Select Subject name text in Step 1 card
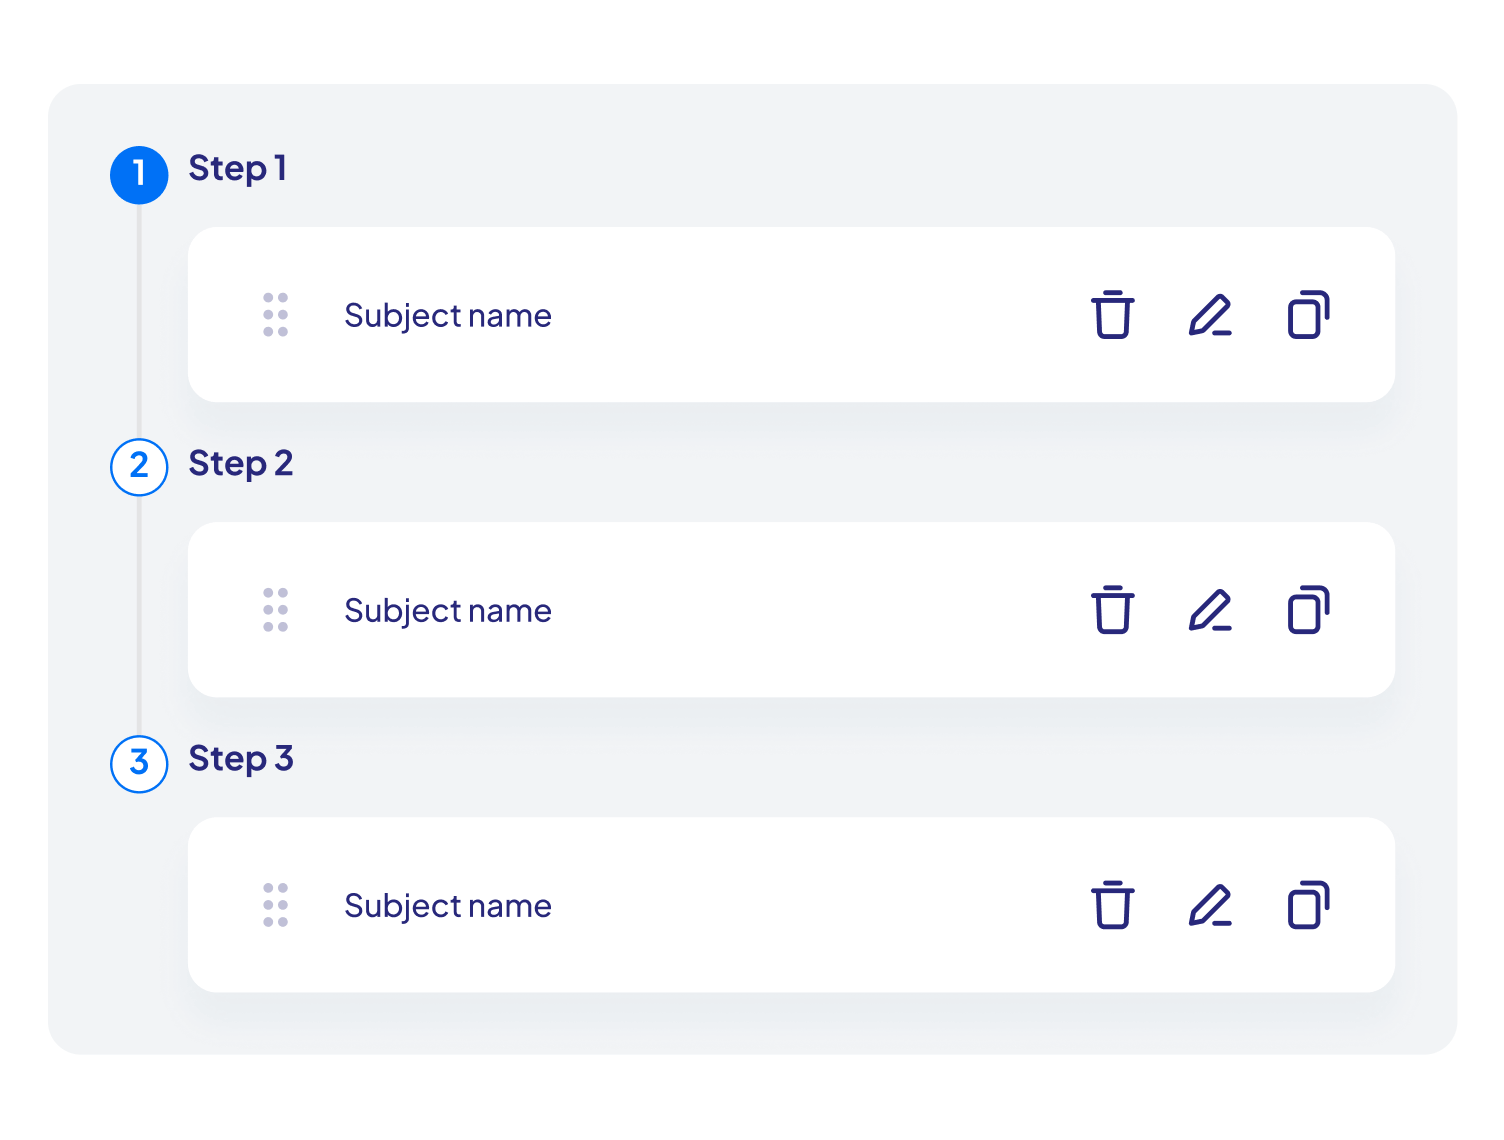 click(448, 316)
